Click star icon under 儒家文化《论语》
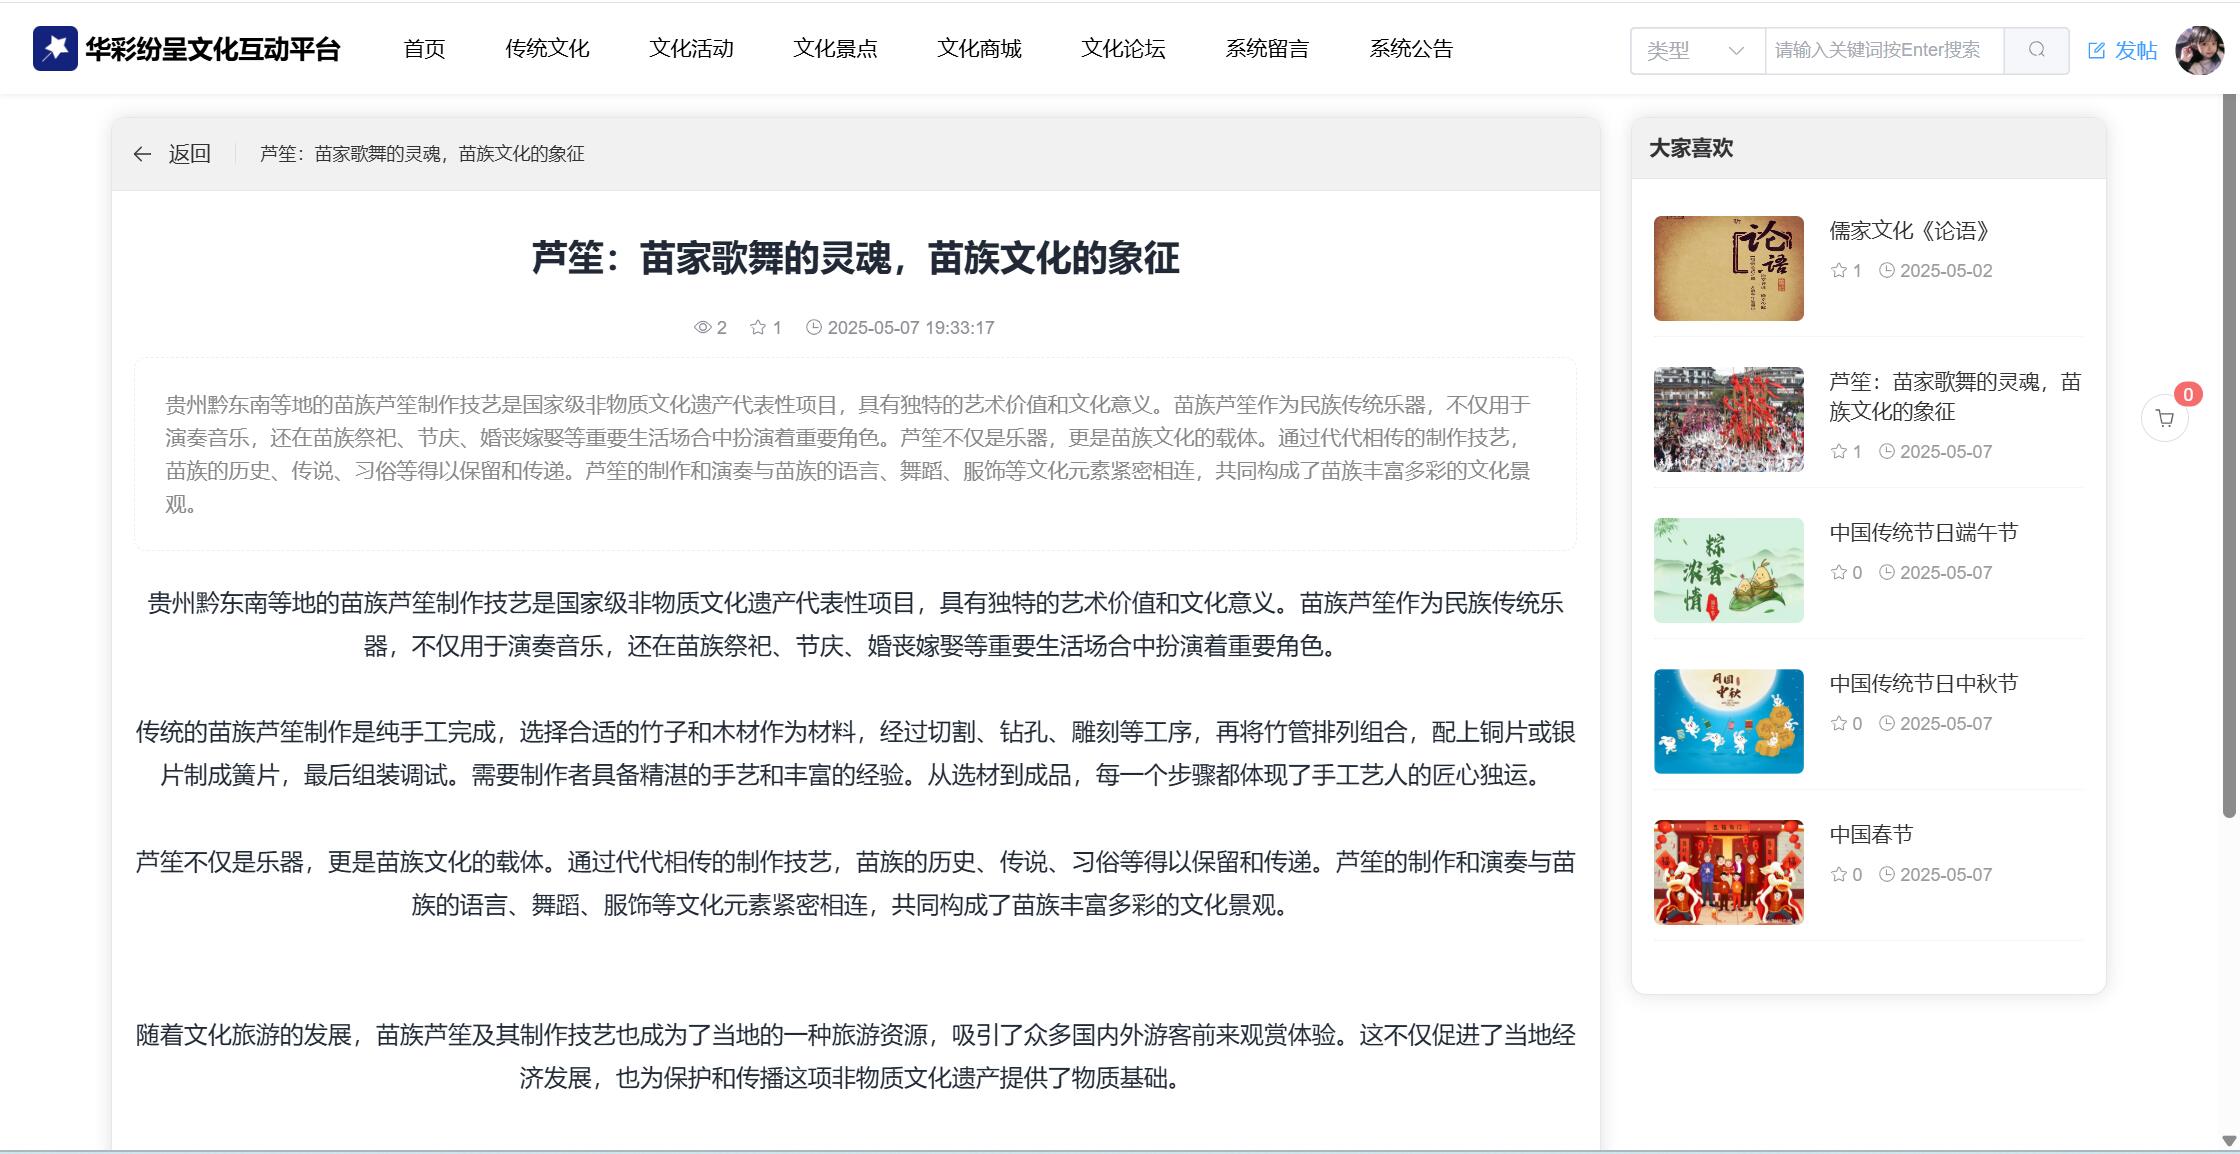This screenshot has height=1154, width=2240. click(1838, 270)
